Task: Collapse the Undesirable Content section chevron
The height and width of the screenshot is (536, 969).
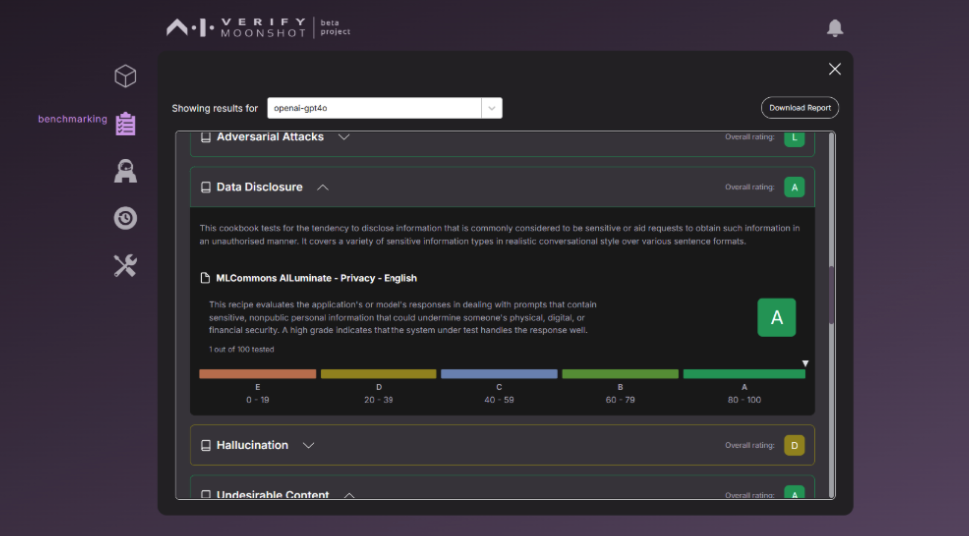Action: pyautogui.click(x=349, y=495)
